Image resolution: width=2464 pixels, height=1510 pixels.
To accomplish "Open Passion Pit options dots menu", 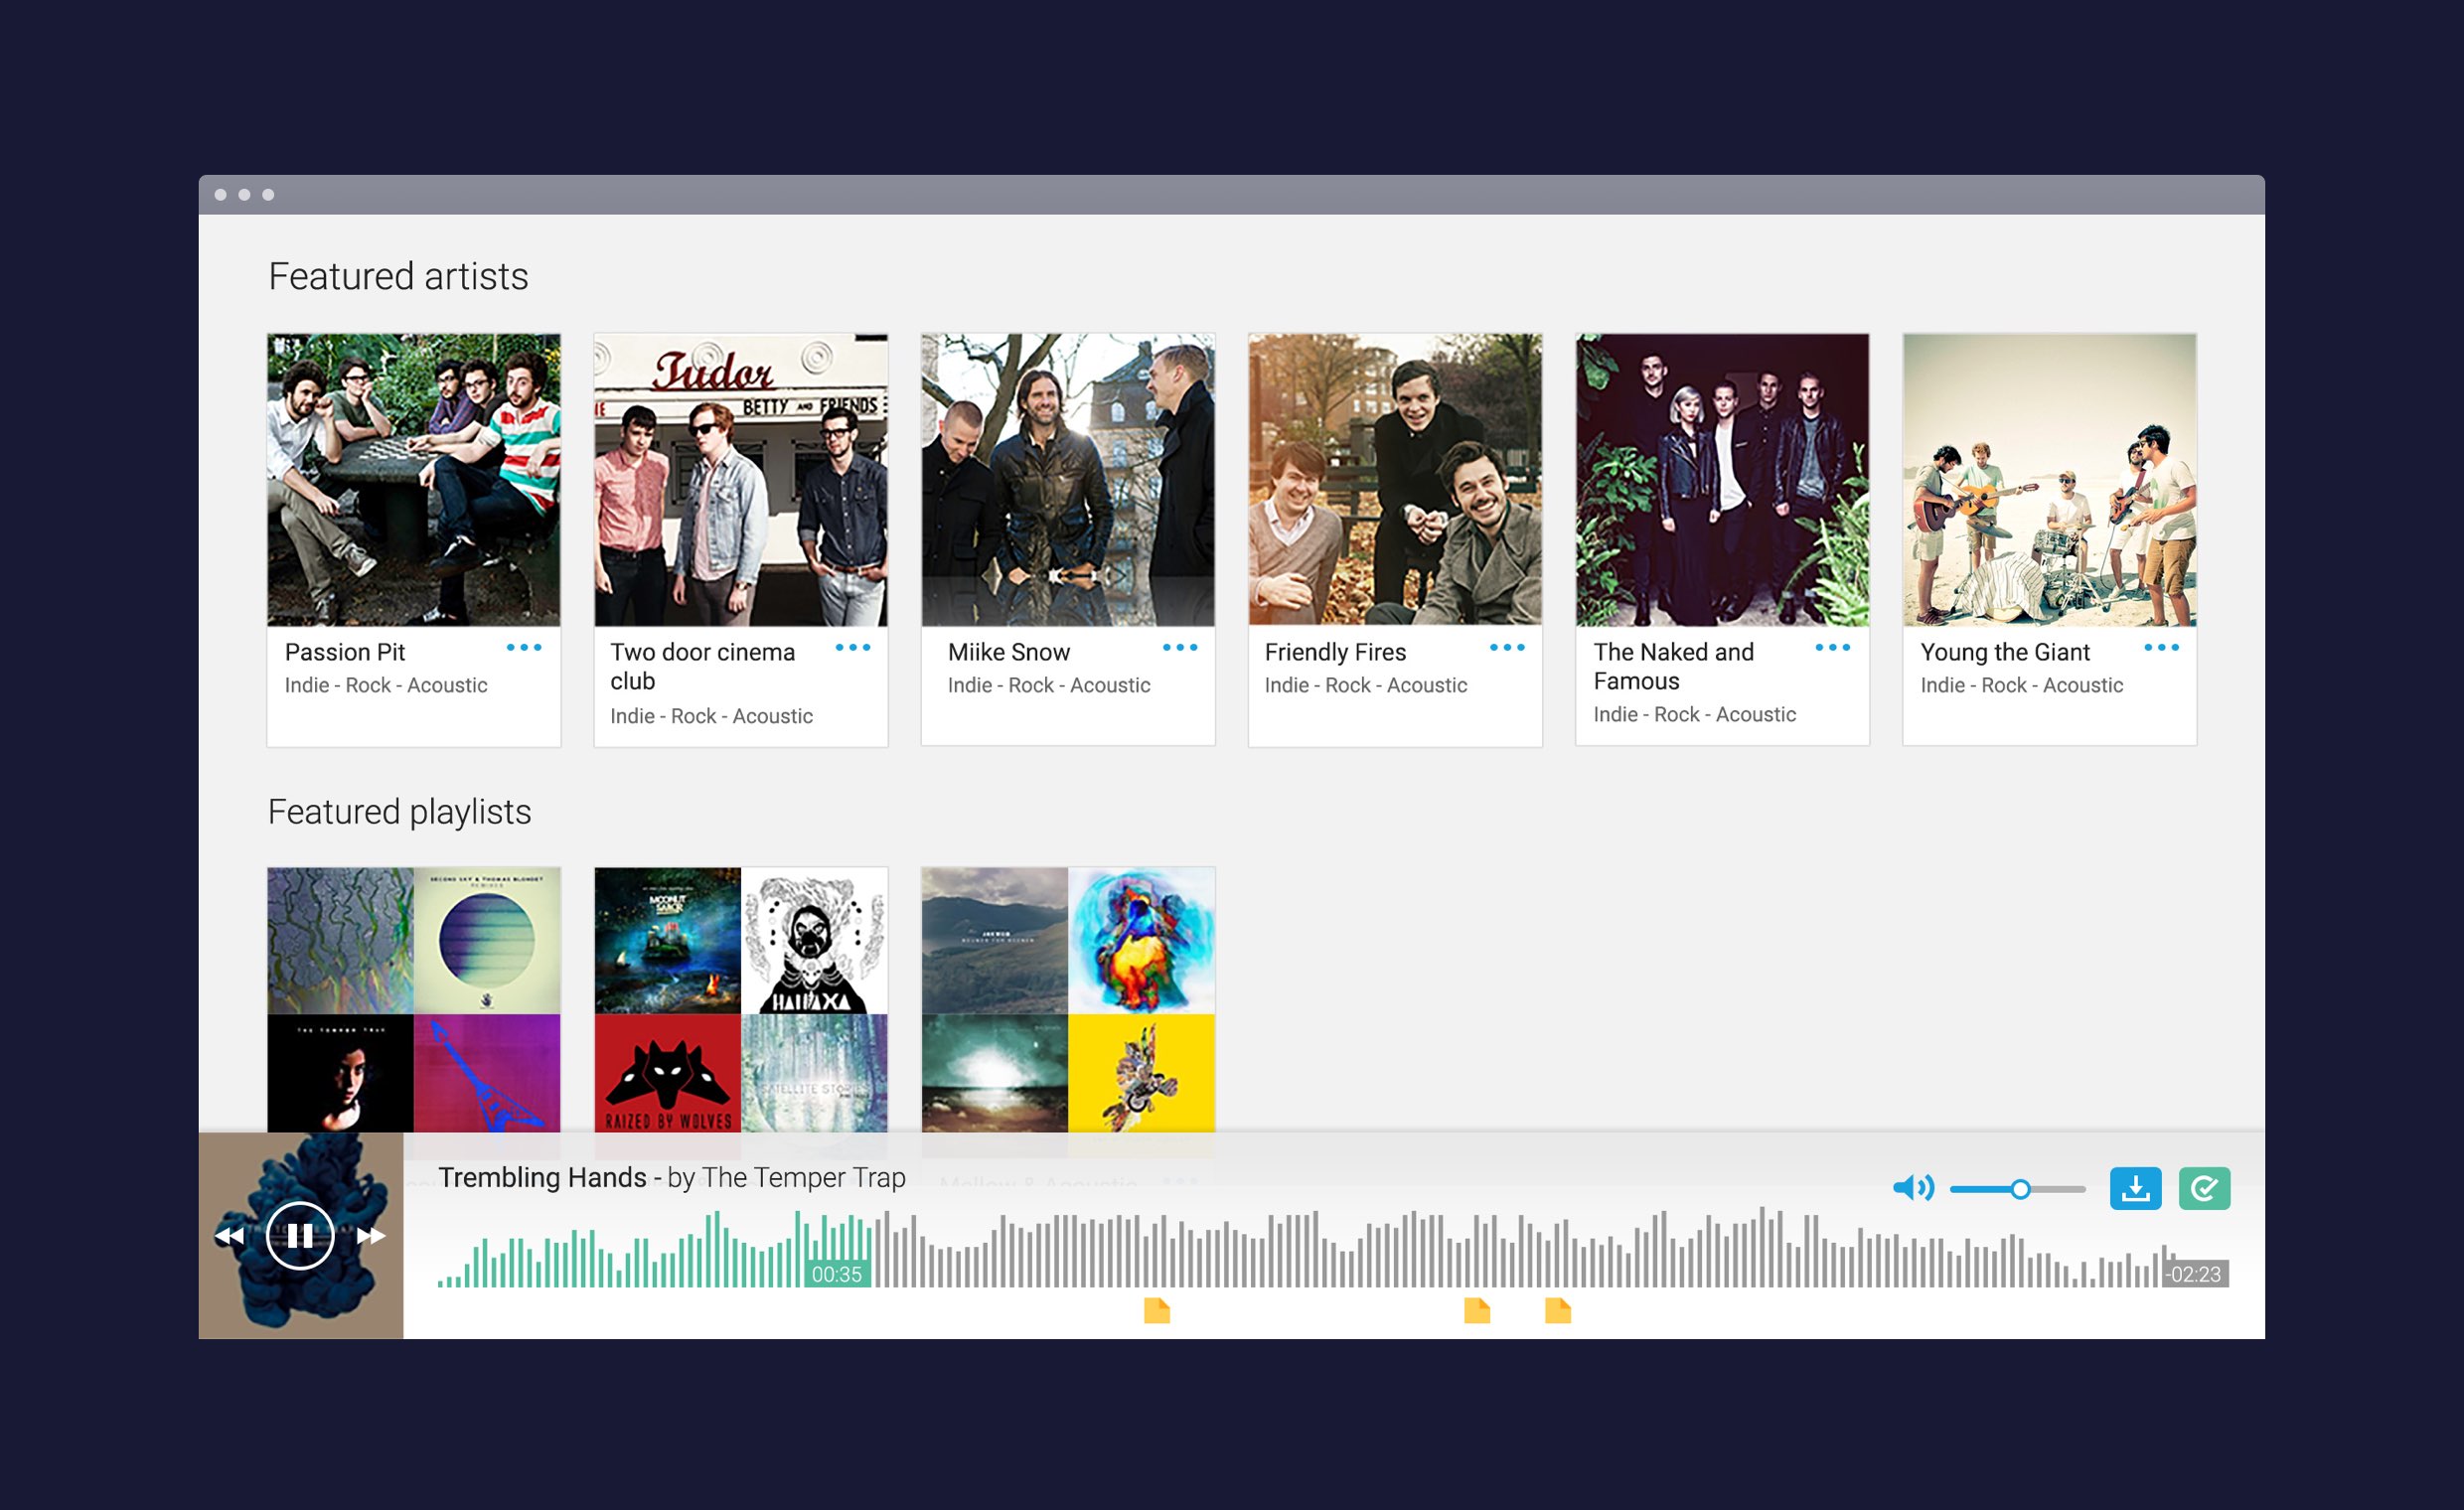I will tap(524, 648).
